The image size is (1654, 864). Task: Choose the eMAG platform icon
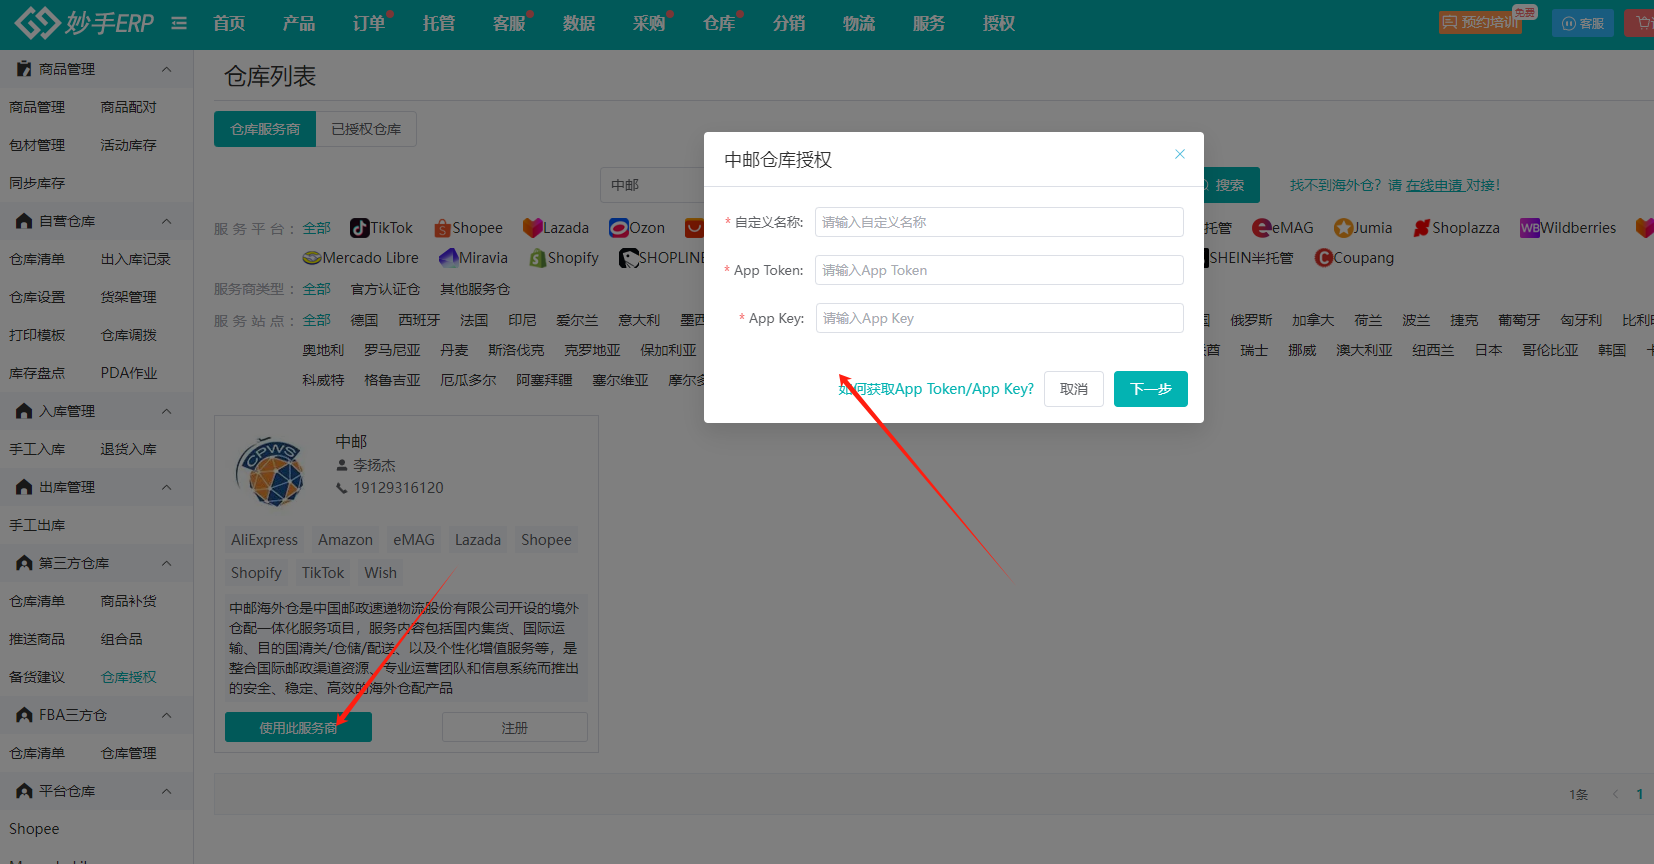1261,228
